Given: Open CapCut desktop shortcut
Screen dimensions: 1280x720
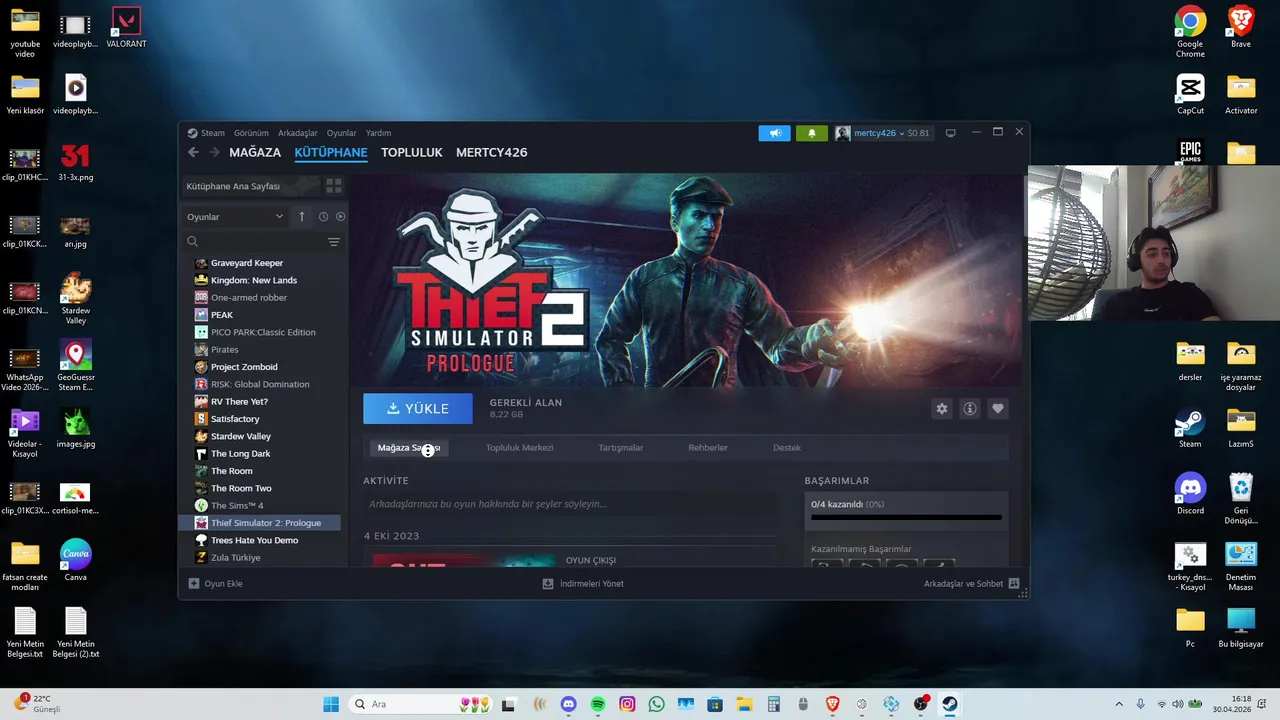Looking at the screenshot, I should coord(1190,95).
